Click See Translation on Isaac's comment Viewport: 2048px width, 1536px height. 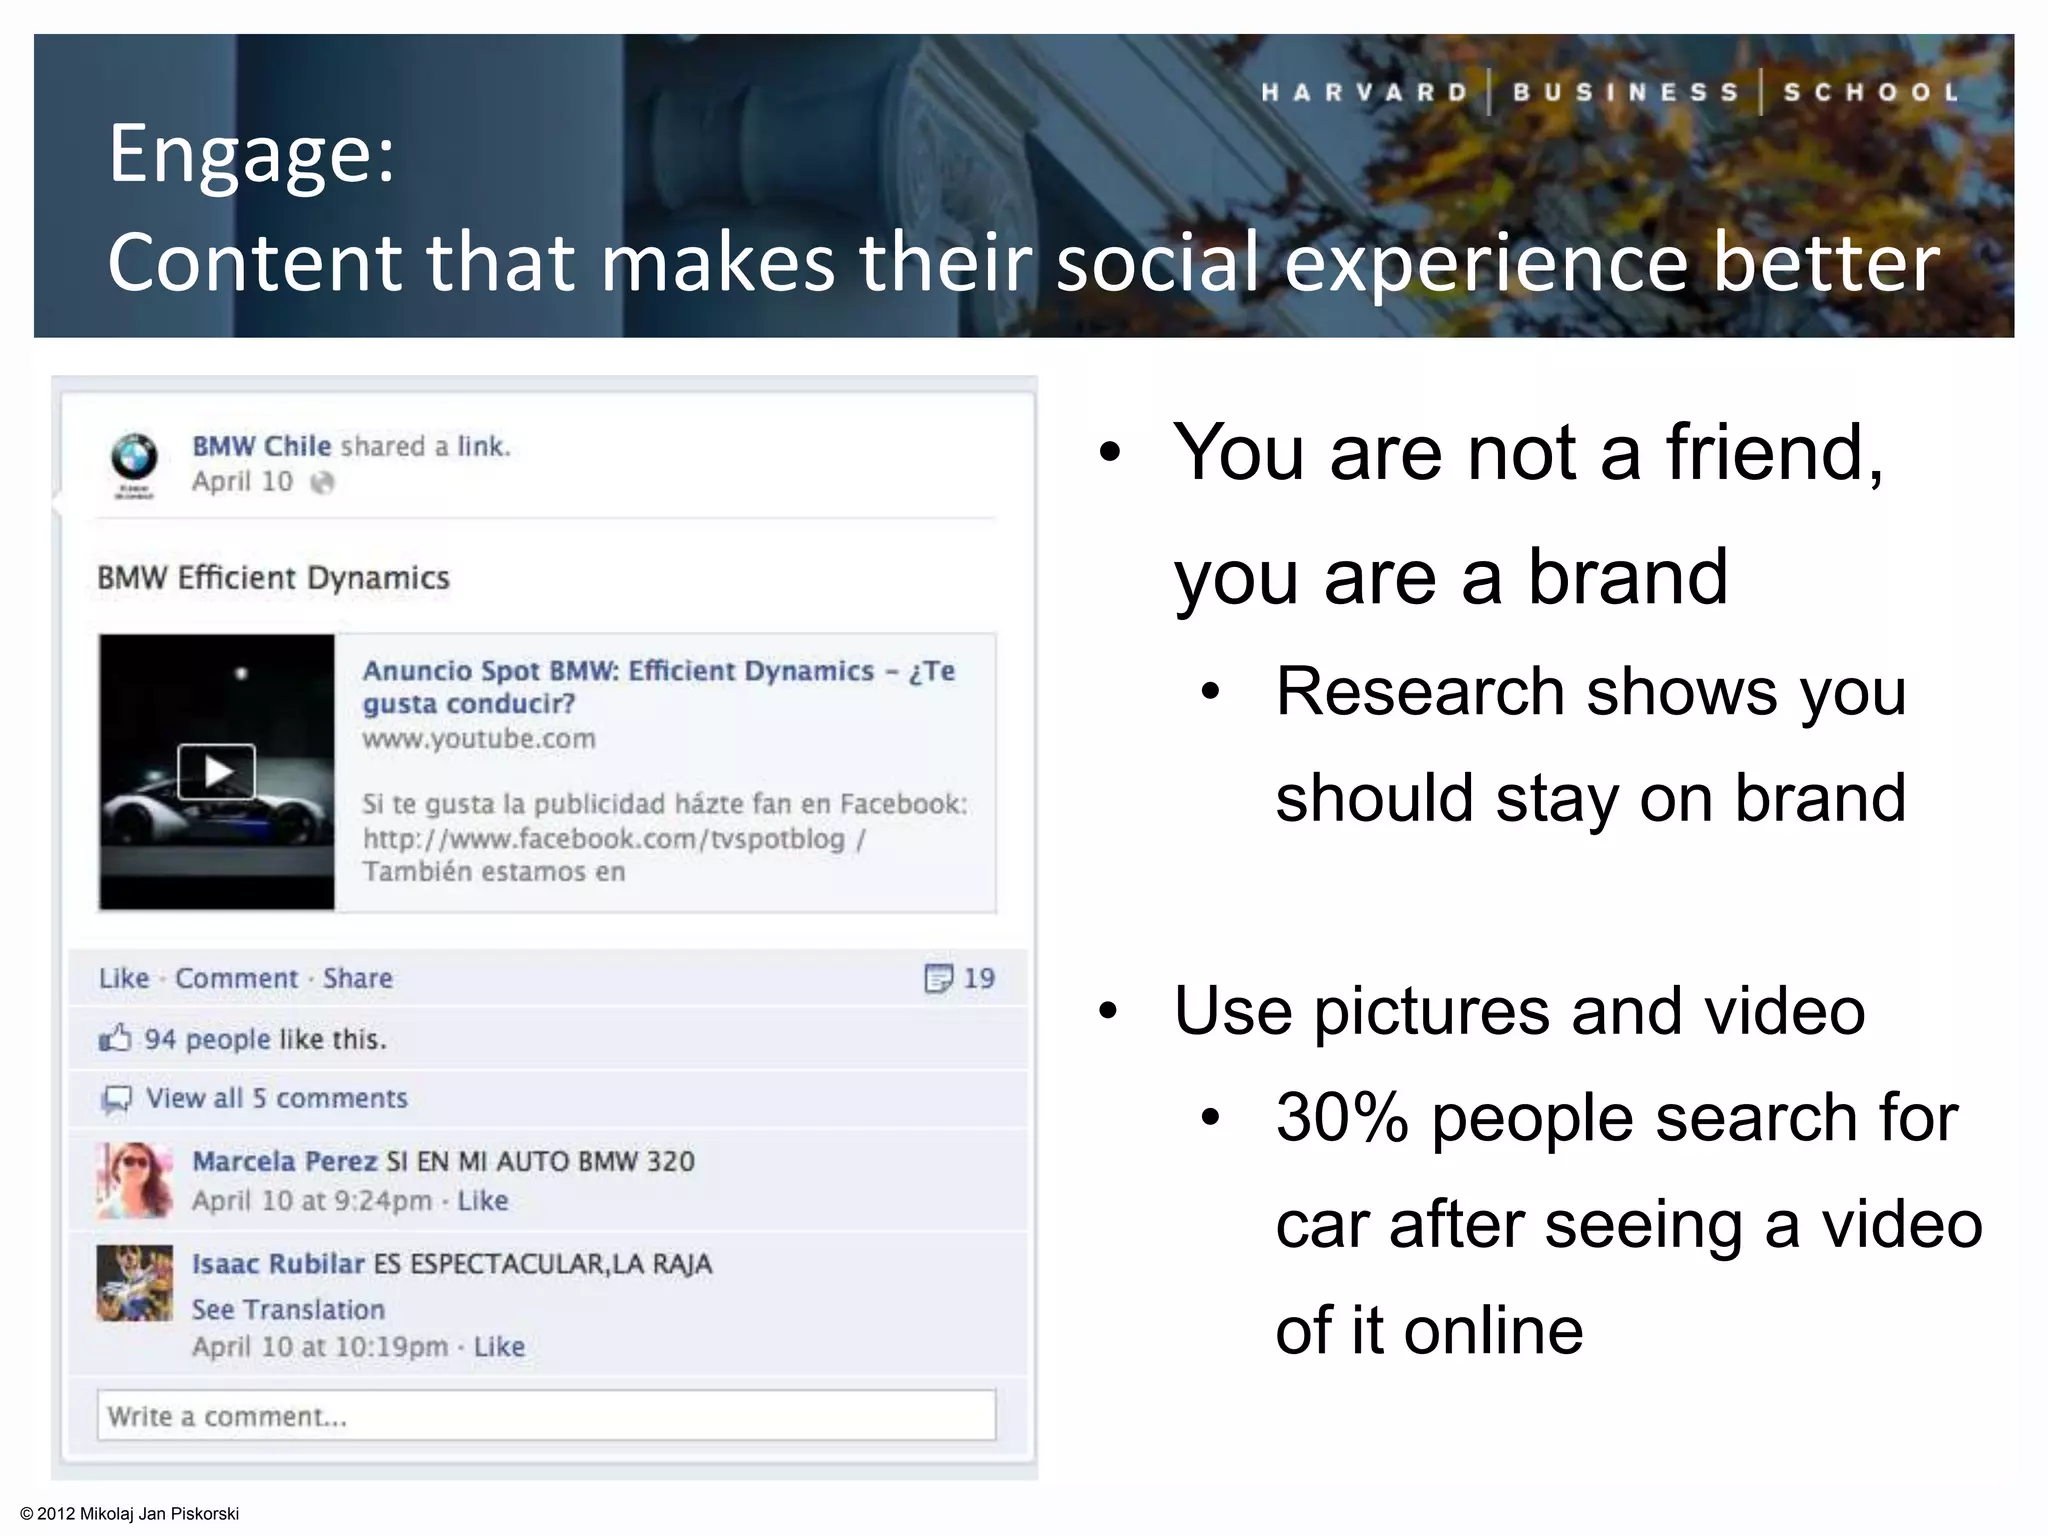coord(288,1309)
